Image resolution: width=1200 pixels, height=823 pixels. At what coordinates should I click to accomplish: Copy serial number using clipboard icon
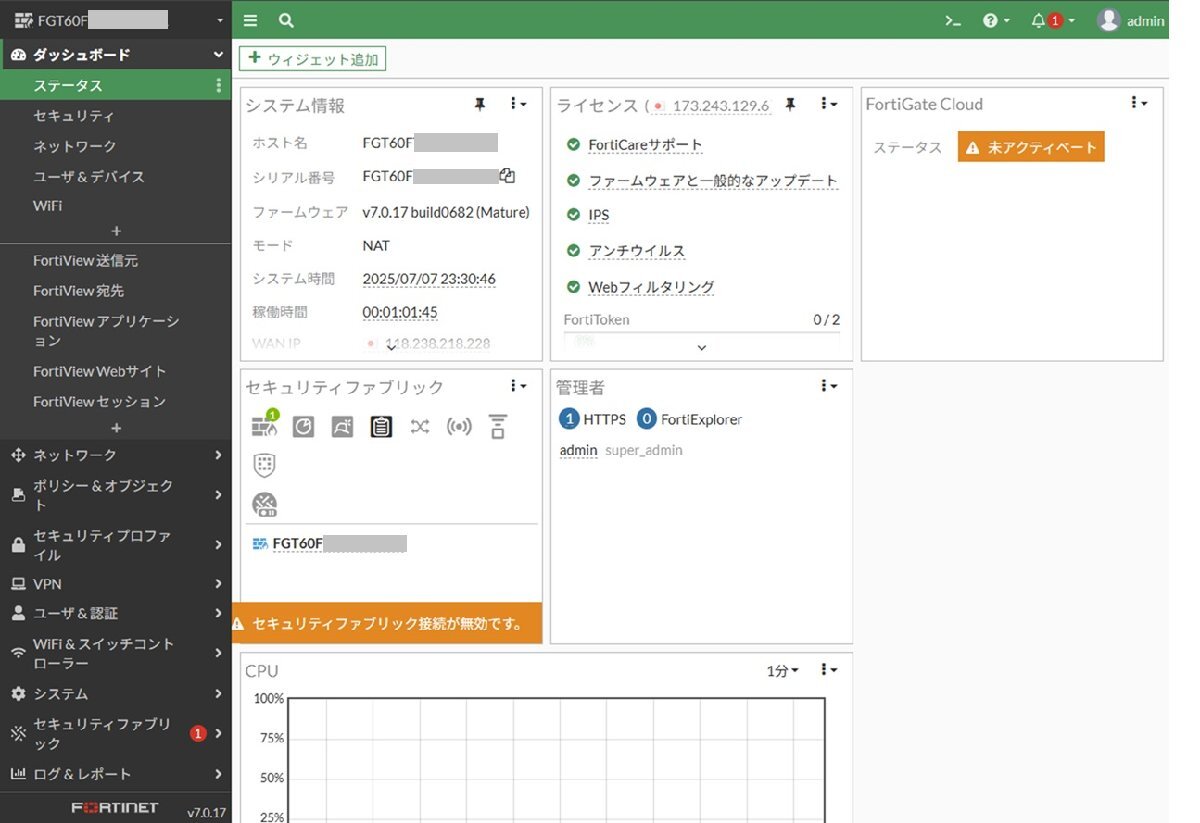coord(507,176)
